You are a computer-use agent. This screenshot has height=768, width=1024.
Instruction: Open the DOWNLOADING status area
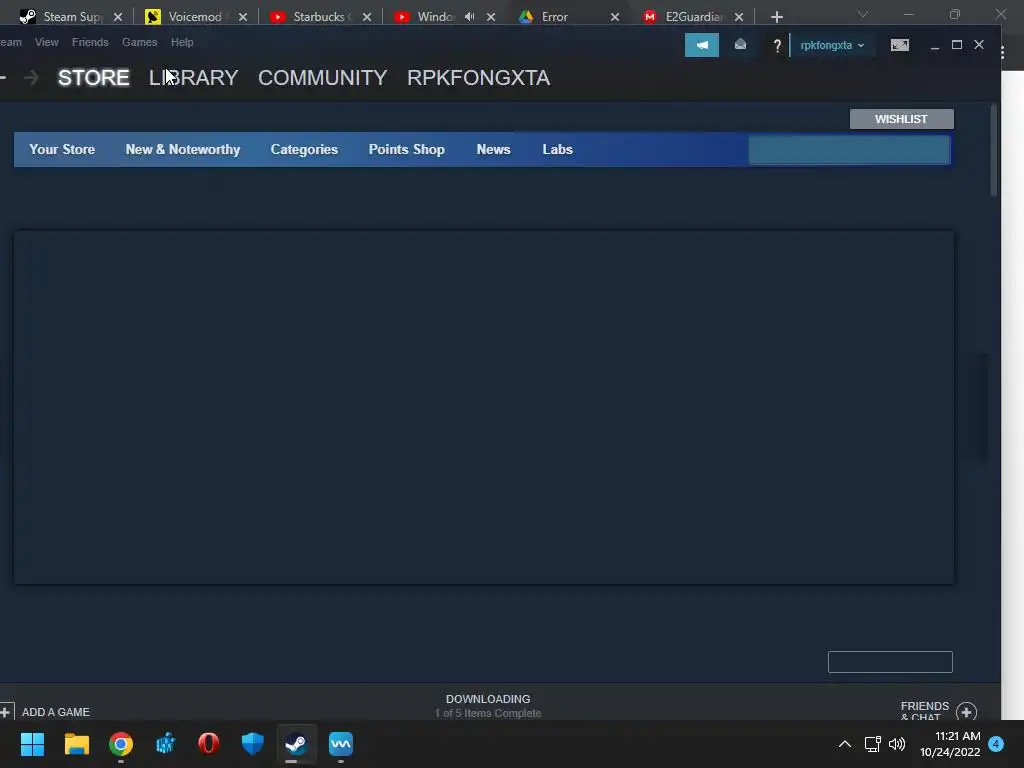(488, 705)
